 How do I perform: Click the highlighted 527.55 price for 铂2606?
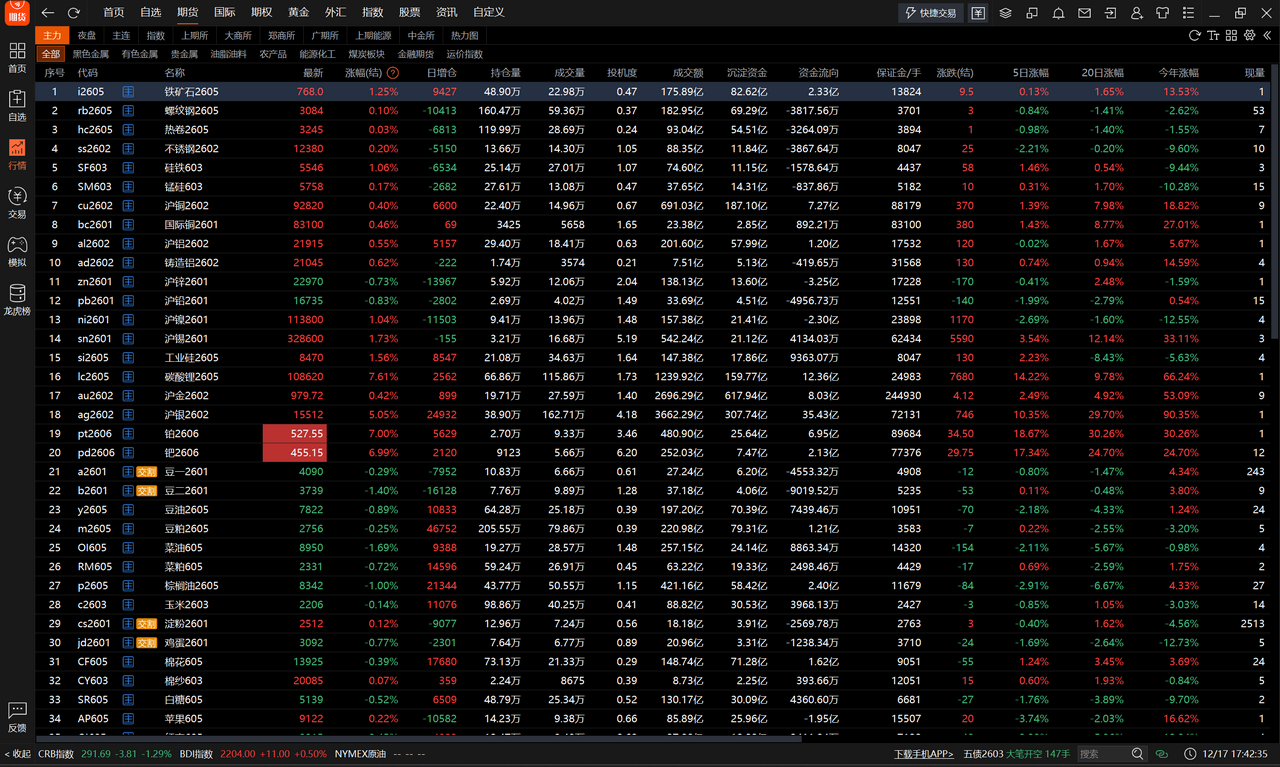click(294, 434)
